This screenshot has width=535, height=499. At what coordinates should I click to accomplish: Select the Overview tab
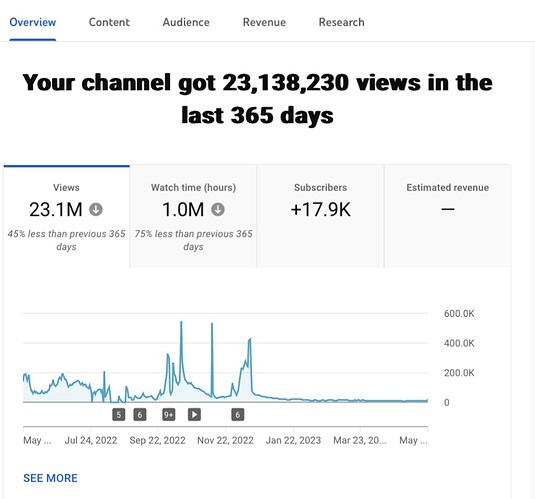coord(33,22)
